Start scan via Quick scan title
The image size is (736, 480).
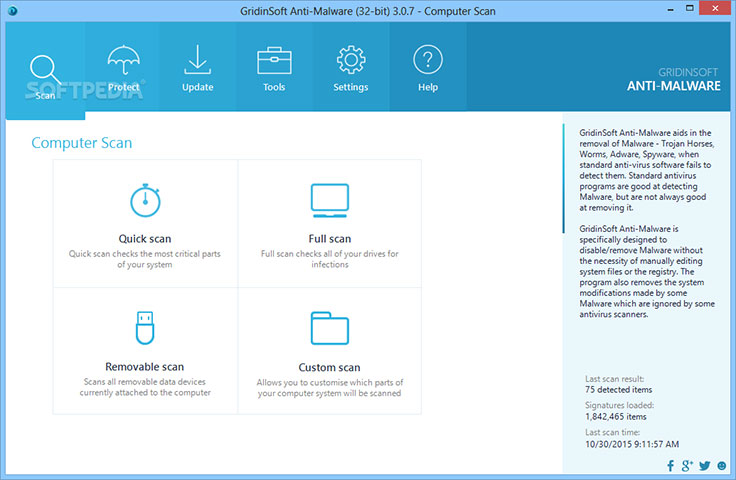(x=145, y=239)
